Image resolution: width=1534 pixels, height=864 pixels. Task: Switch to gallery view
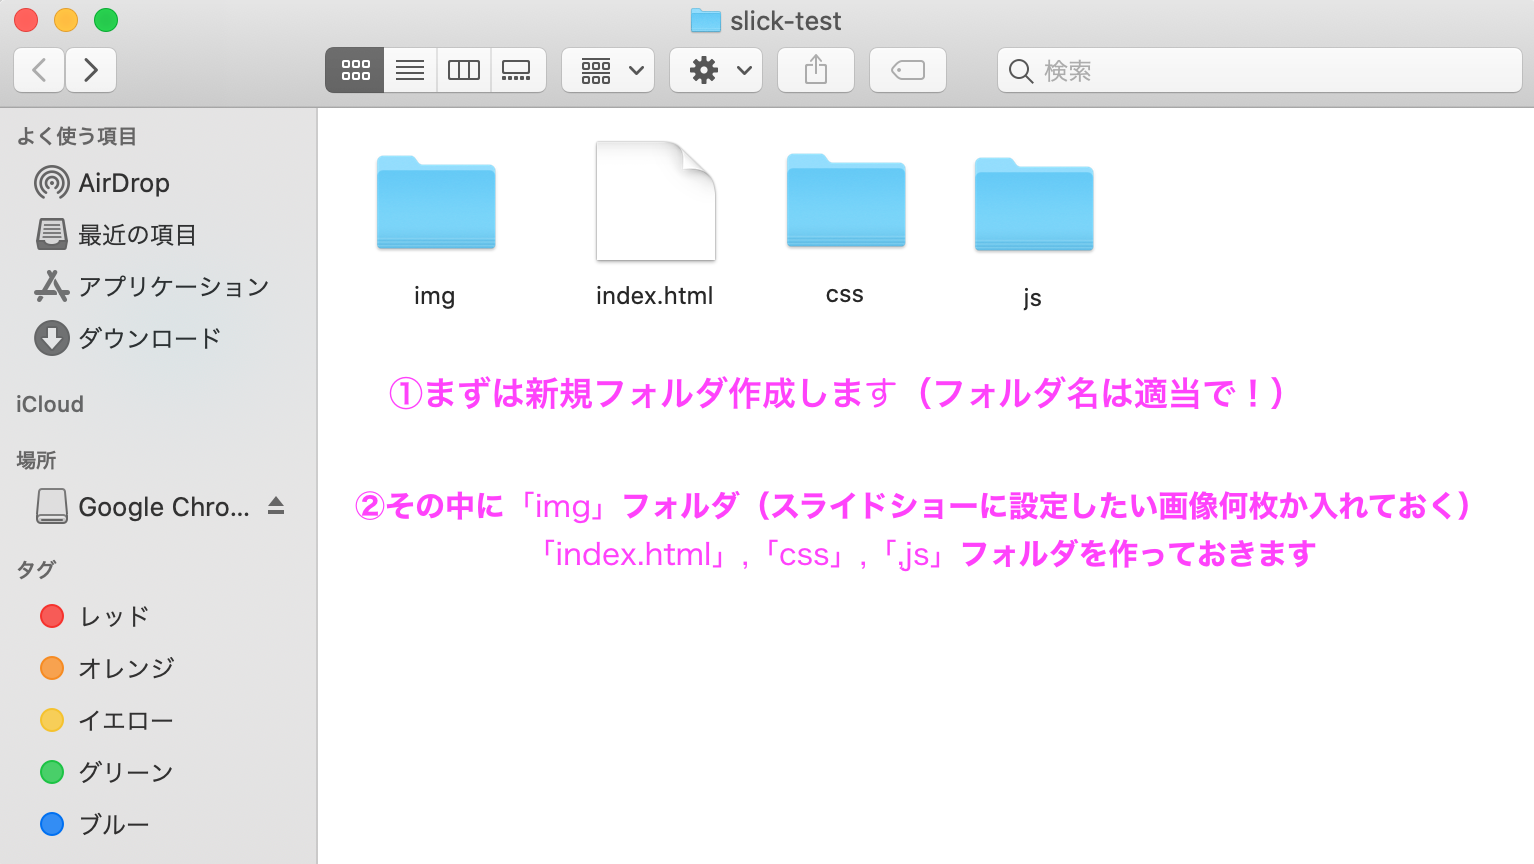518,70
